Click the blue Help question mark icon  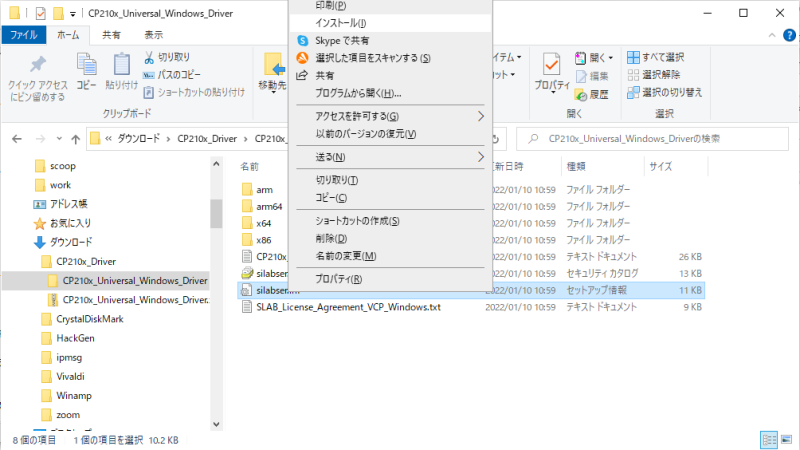pos(789,35)
